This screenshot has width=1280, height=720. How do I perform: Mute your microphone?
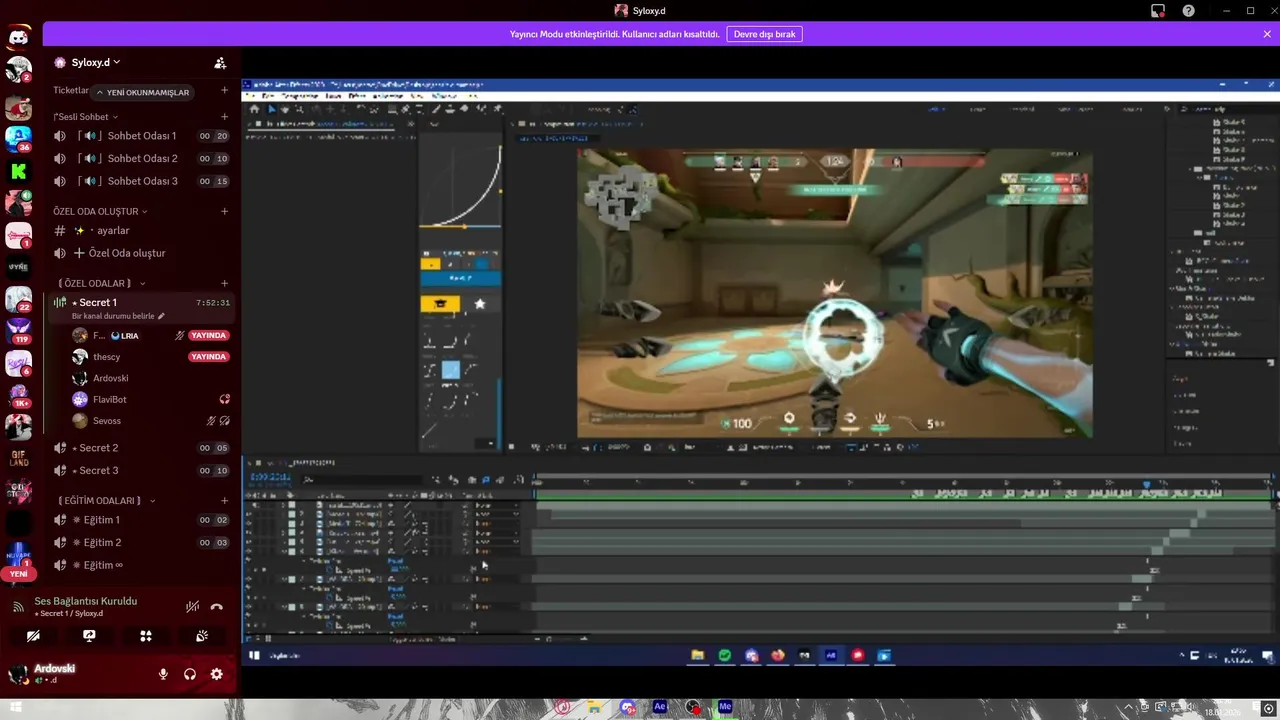[x=163, y=674]
